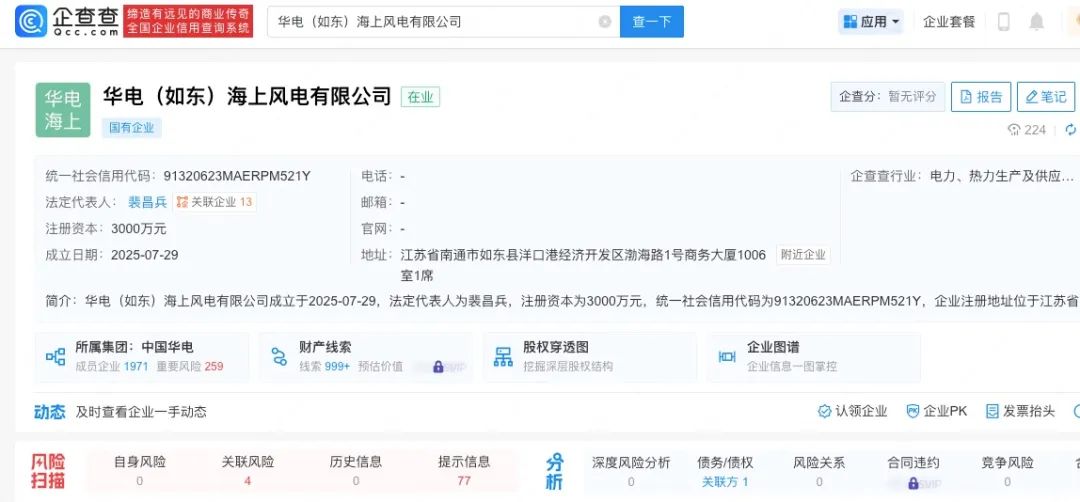Open 企业图谱 enterprise graph card
This screenshot has width=1080, height=502.
coord(813,357)
